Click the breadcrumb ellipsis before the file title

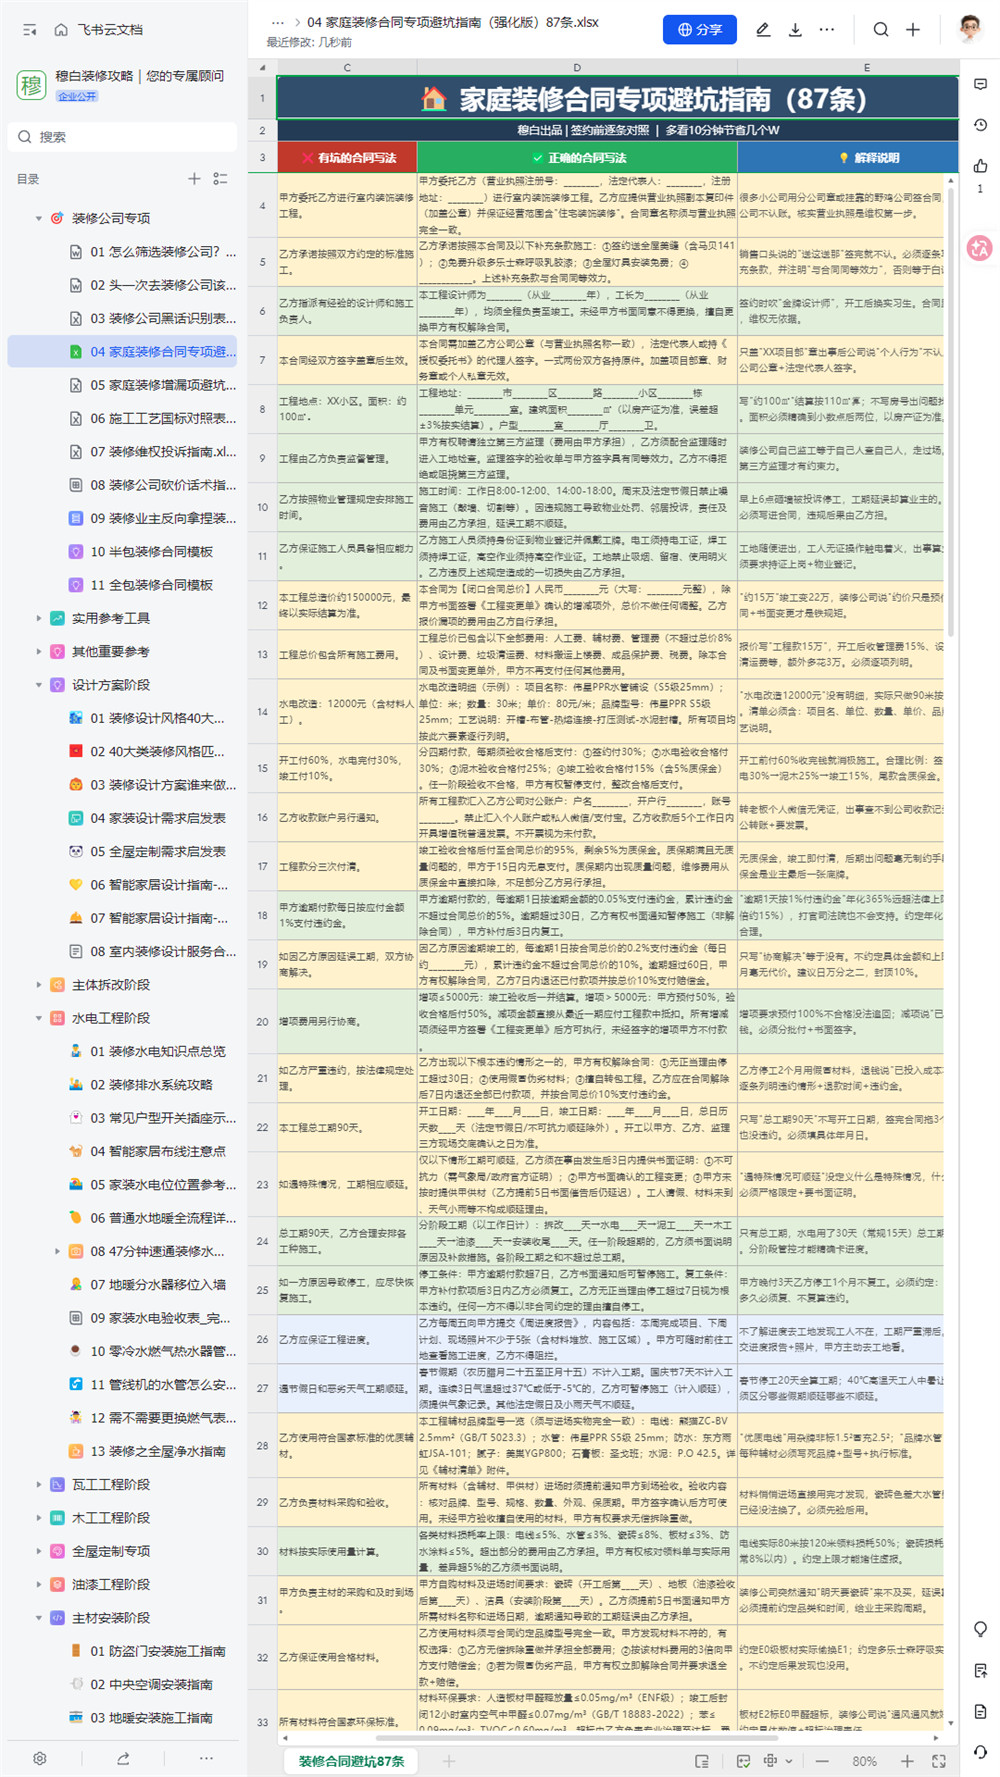point(279,22)
